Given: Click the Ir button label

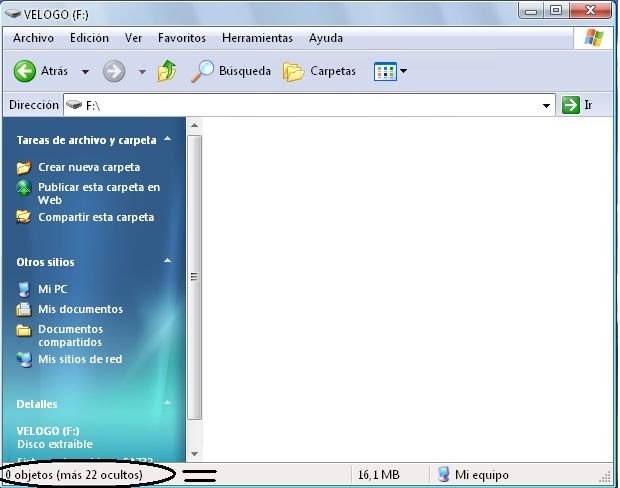Looking at the screenshot, I should pyautogui.click(x=588, y=105).
